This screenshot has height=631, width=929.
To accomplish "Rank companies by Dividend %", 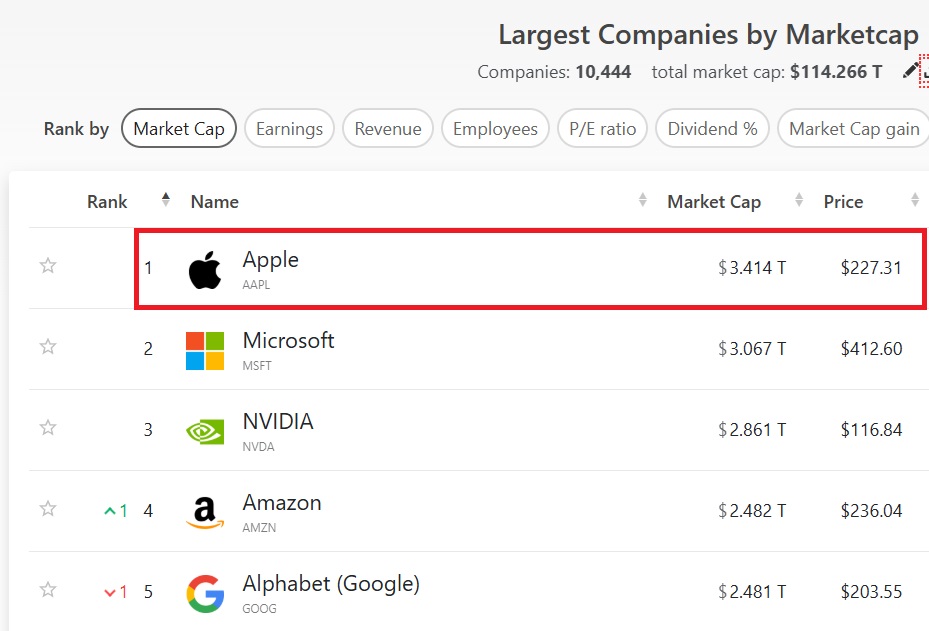I will 712,129.
